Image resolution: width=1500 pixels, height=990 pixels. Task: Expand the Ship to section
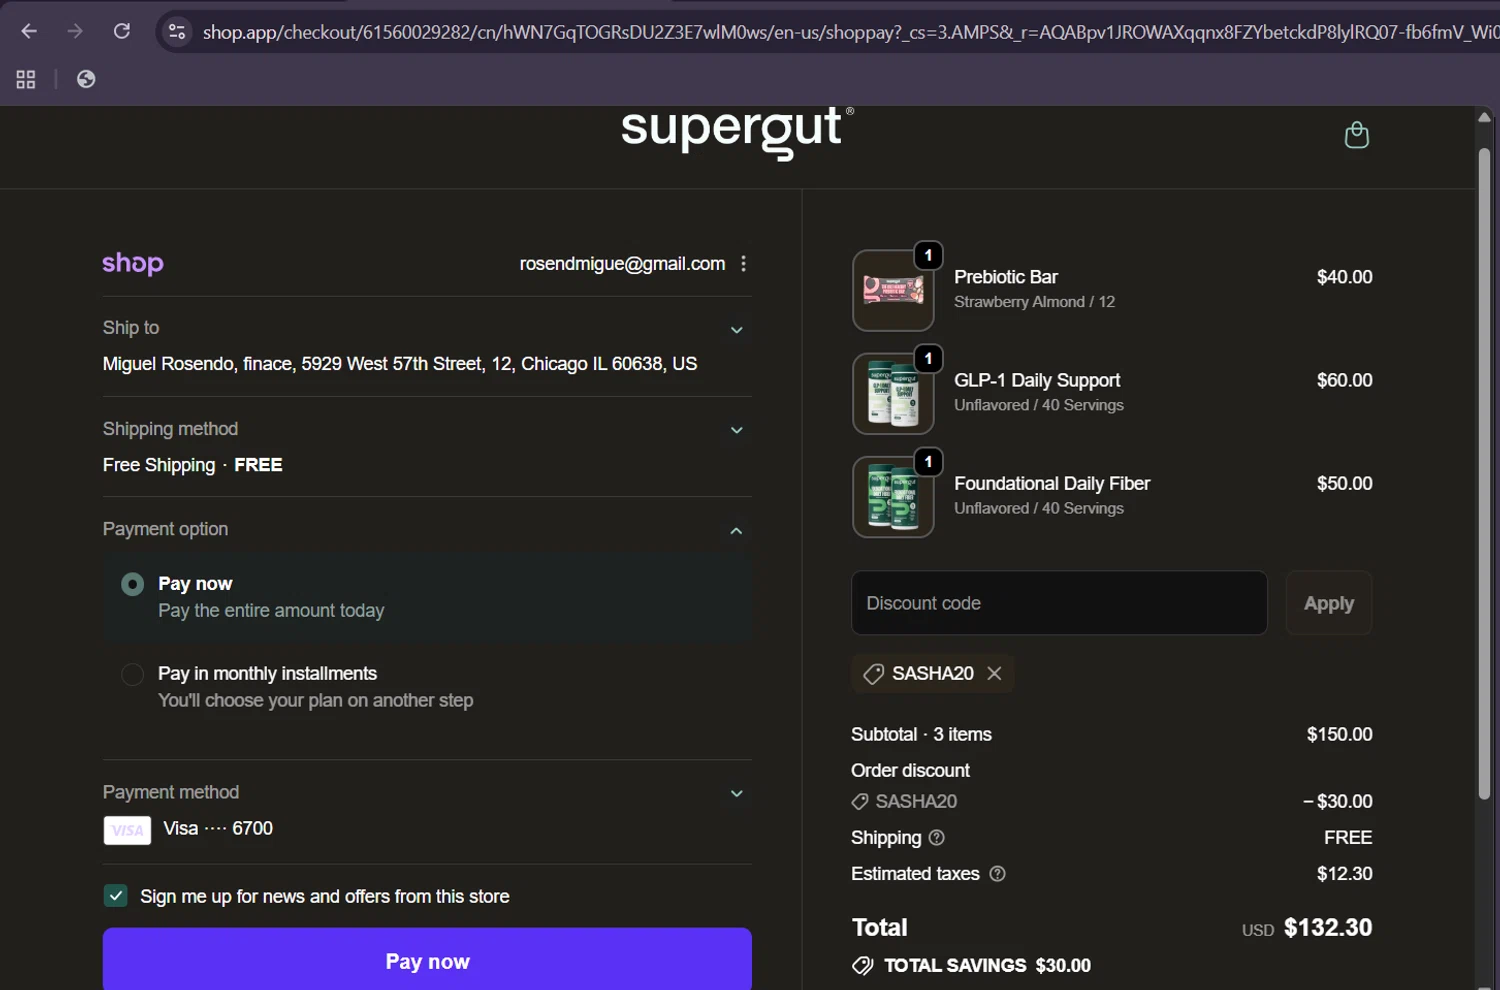[x=736, y=330]
